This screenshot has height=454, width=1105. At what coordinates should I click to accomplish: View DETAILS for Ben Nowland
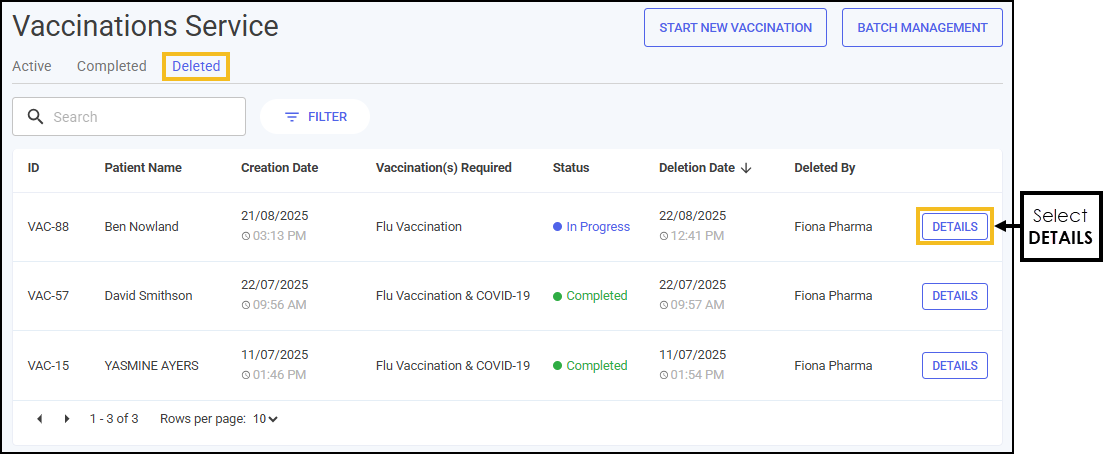point(955,227)
